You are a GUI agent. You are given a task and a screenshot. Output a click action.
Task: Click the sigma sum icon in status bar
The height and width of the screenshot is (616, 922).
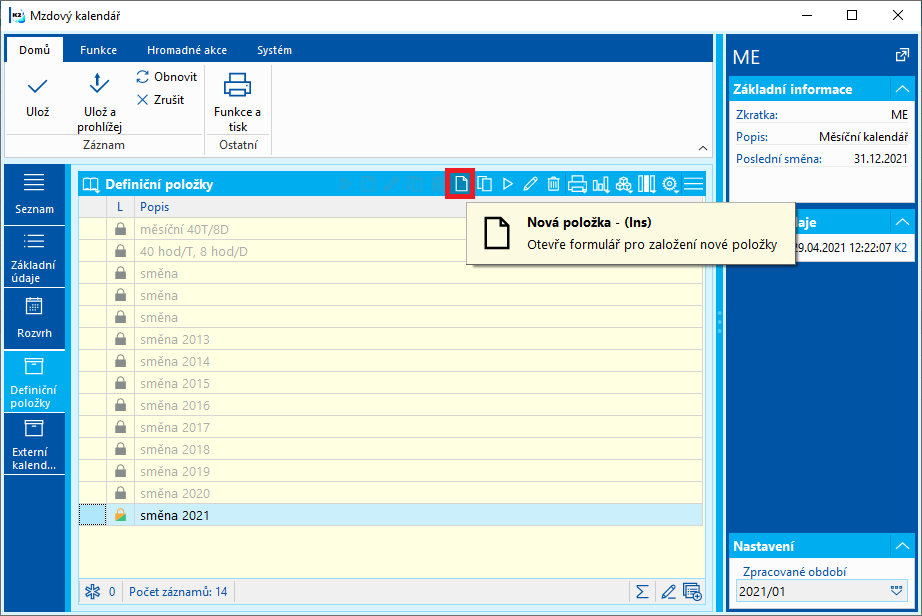(642, 592)
